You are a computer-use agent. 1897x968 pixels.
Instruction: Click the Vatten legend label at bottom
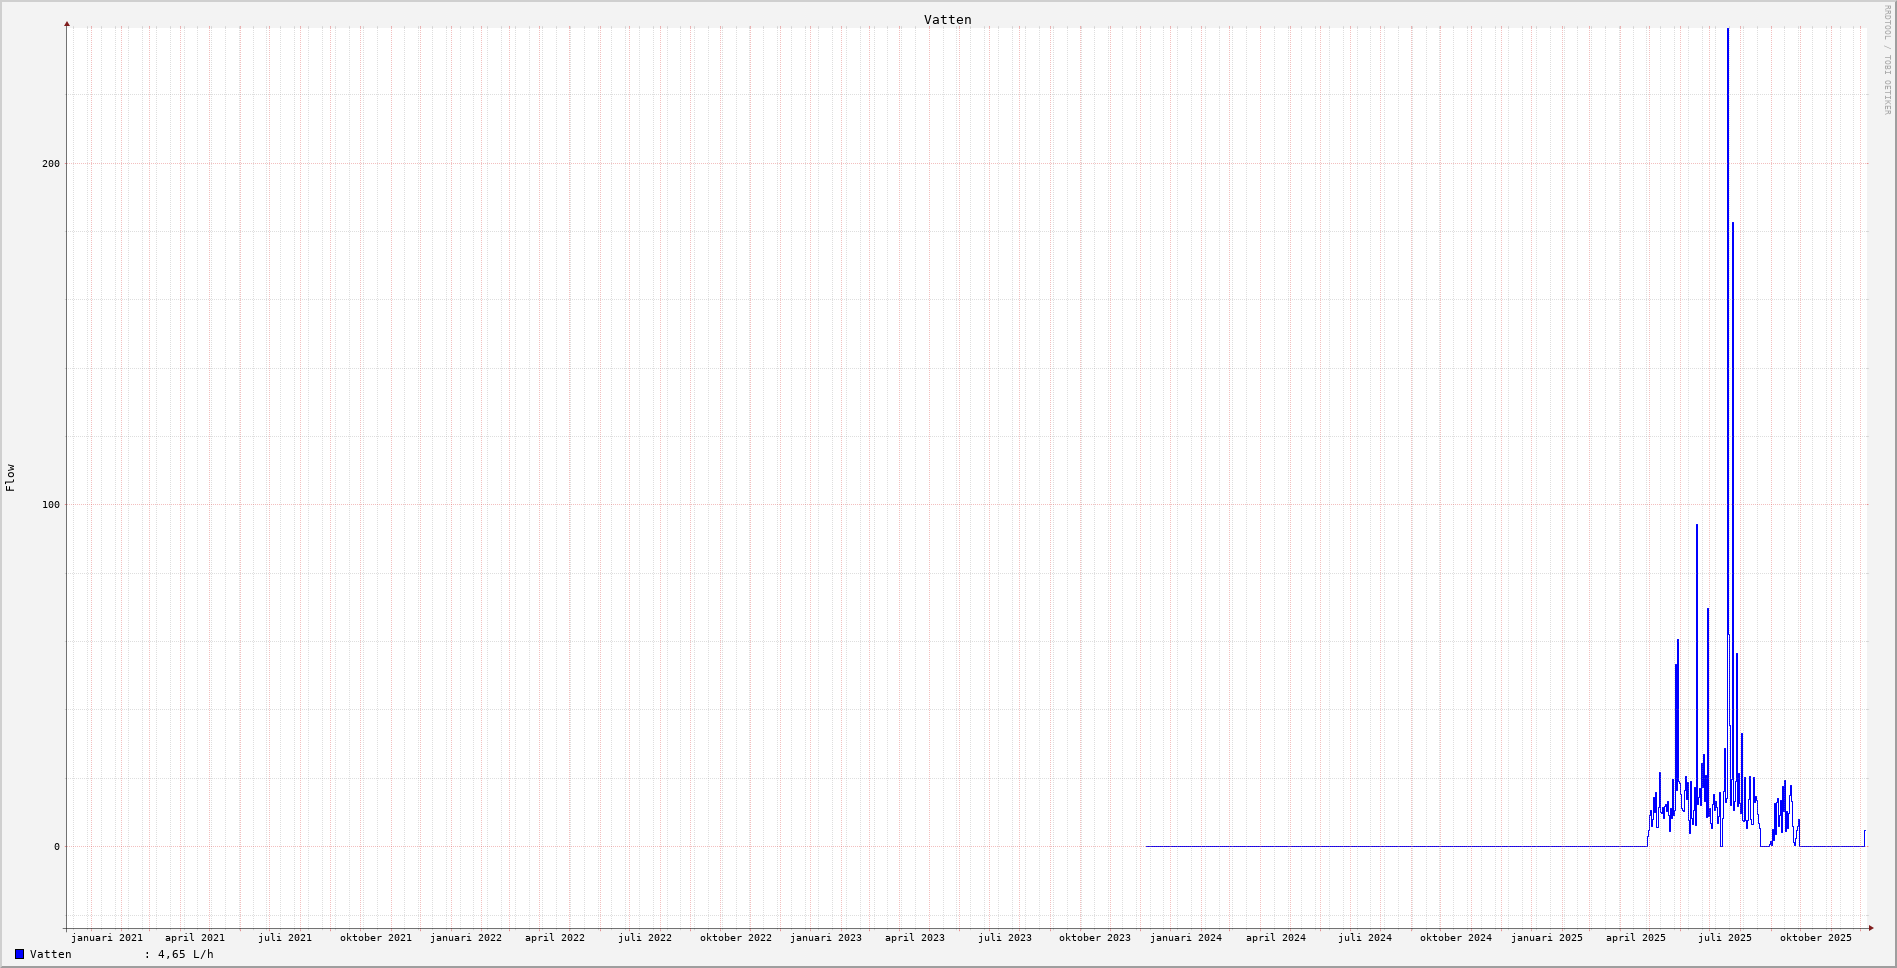51,954
